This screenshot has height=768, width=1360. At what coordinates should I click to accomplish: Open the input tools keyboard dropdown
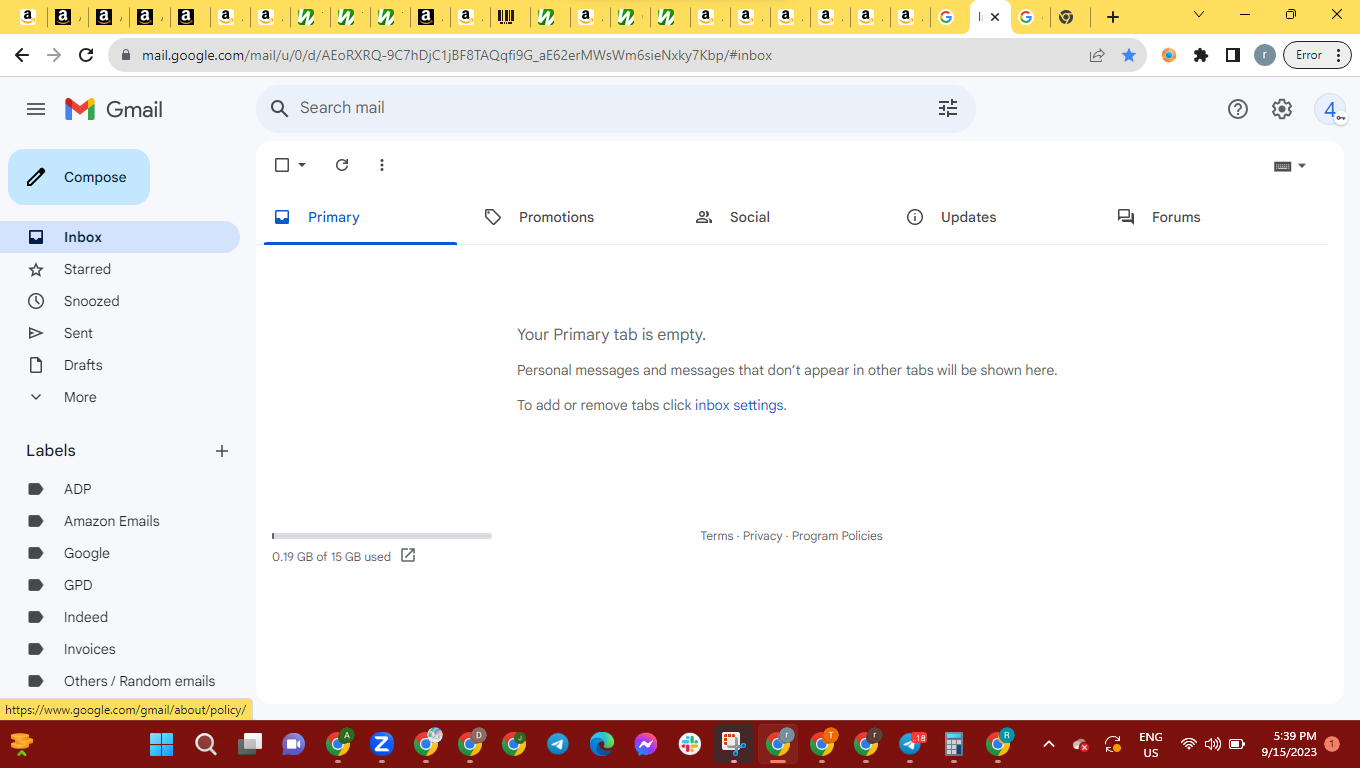coord(1290,166)
